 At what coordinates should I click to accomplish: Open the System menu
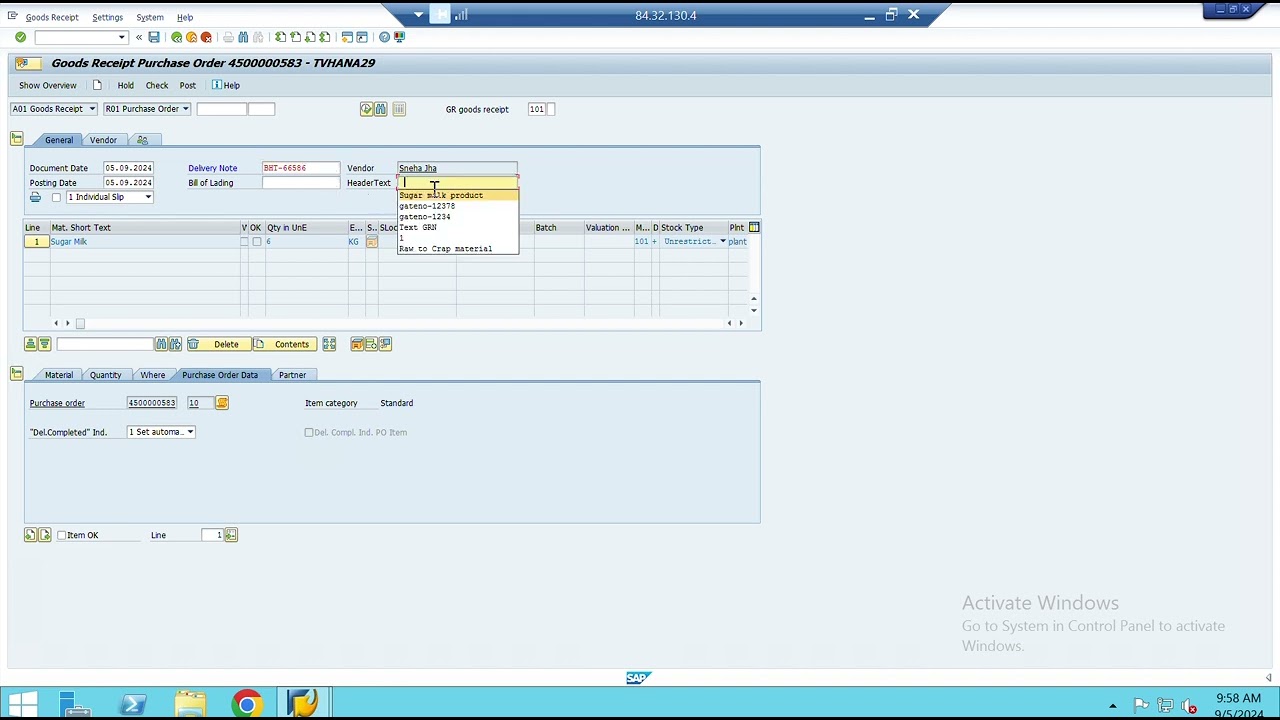150,17
